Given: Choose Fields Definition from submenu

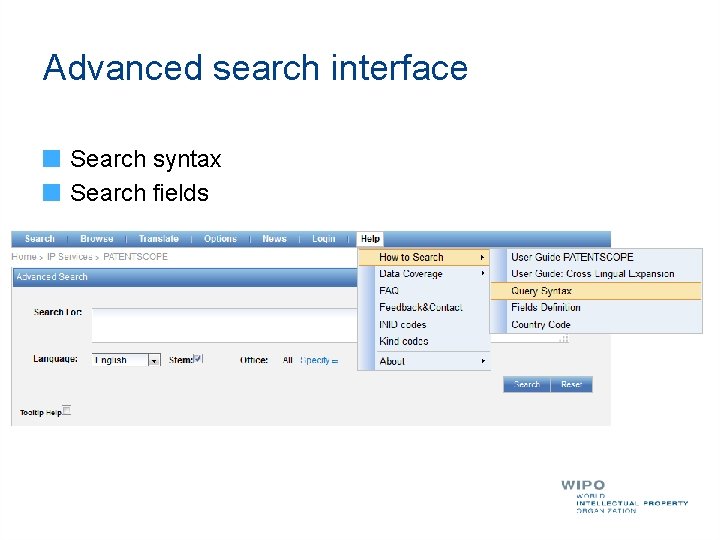Looking at the screenshot, I should coord(546,307).
